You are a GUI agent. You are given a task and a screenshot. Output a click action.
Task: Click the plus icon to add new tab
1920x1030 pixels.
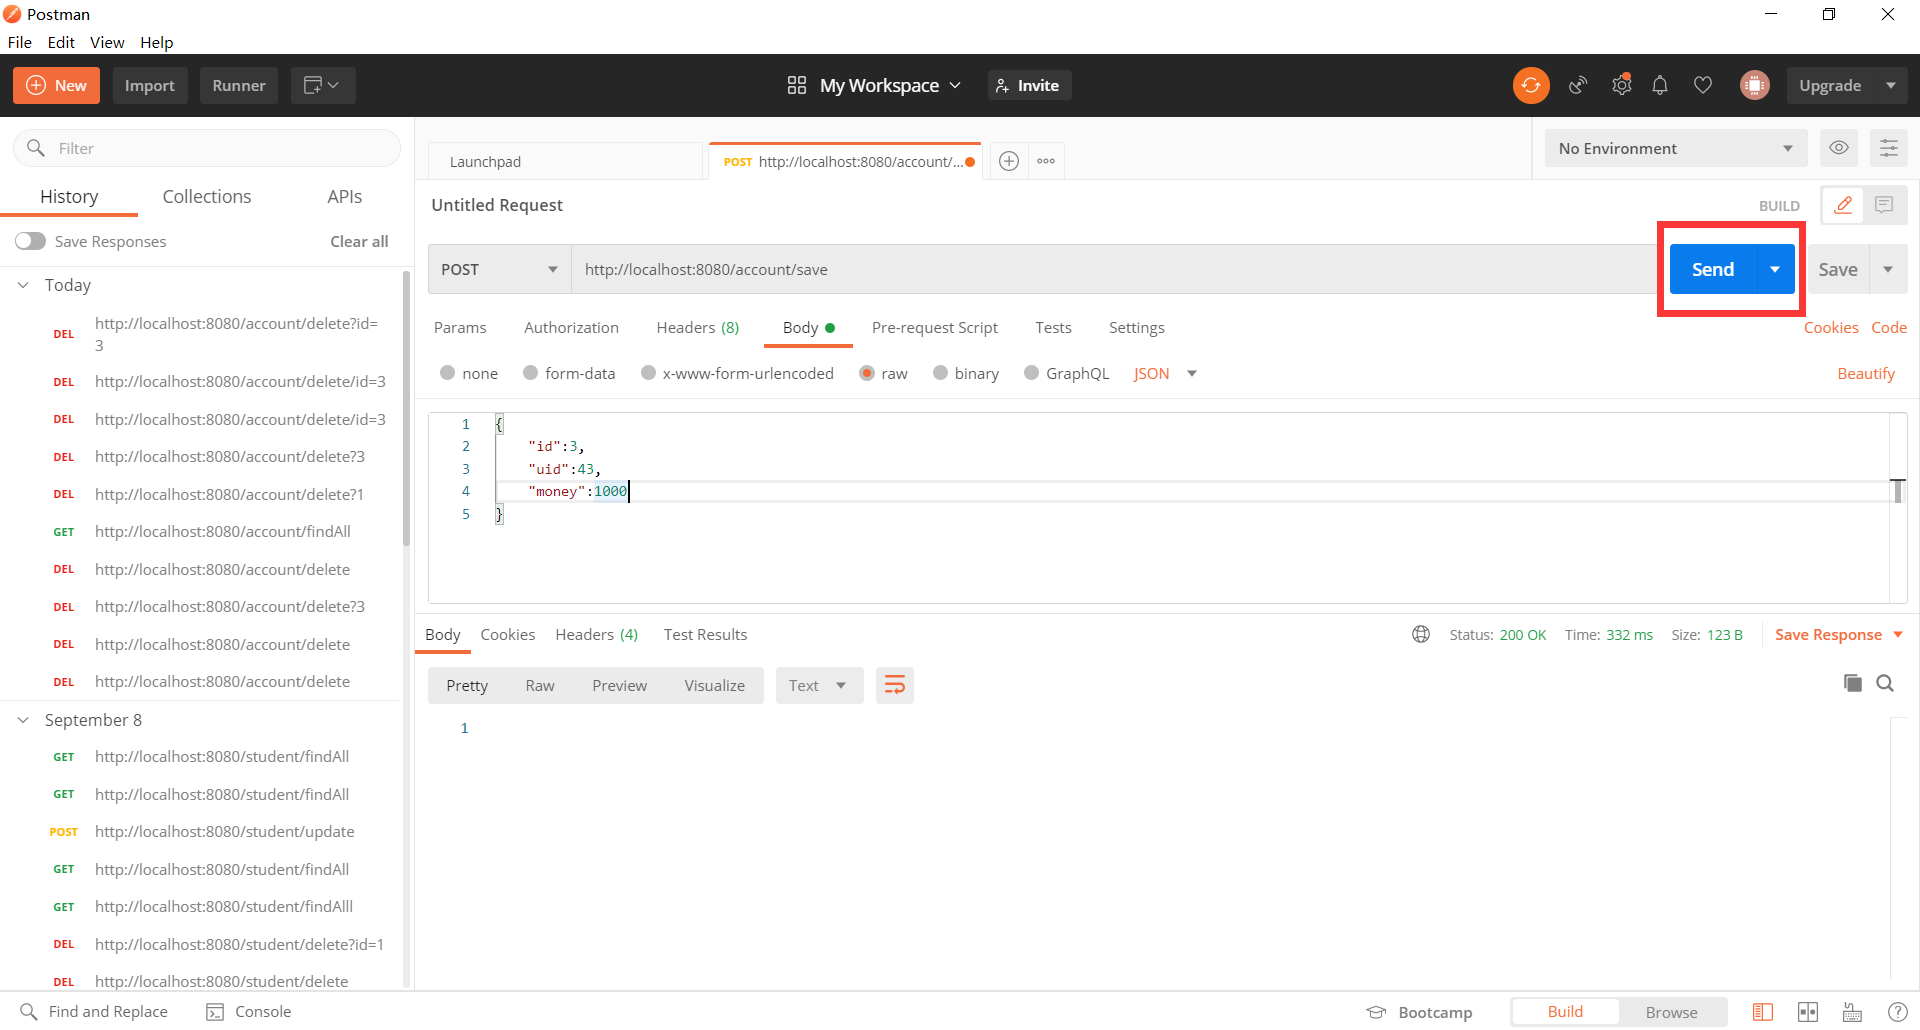click(1009, 161)
